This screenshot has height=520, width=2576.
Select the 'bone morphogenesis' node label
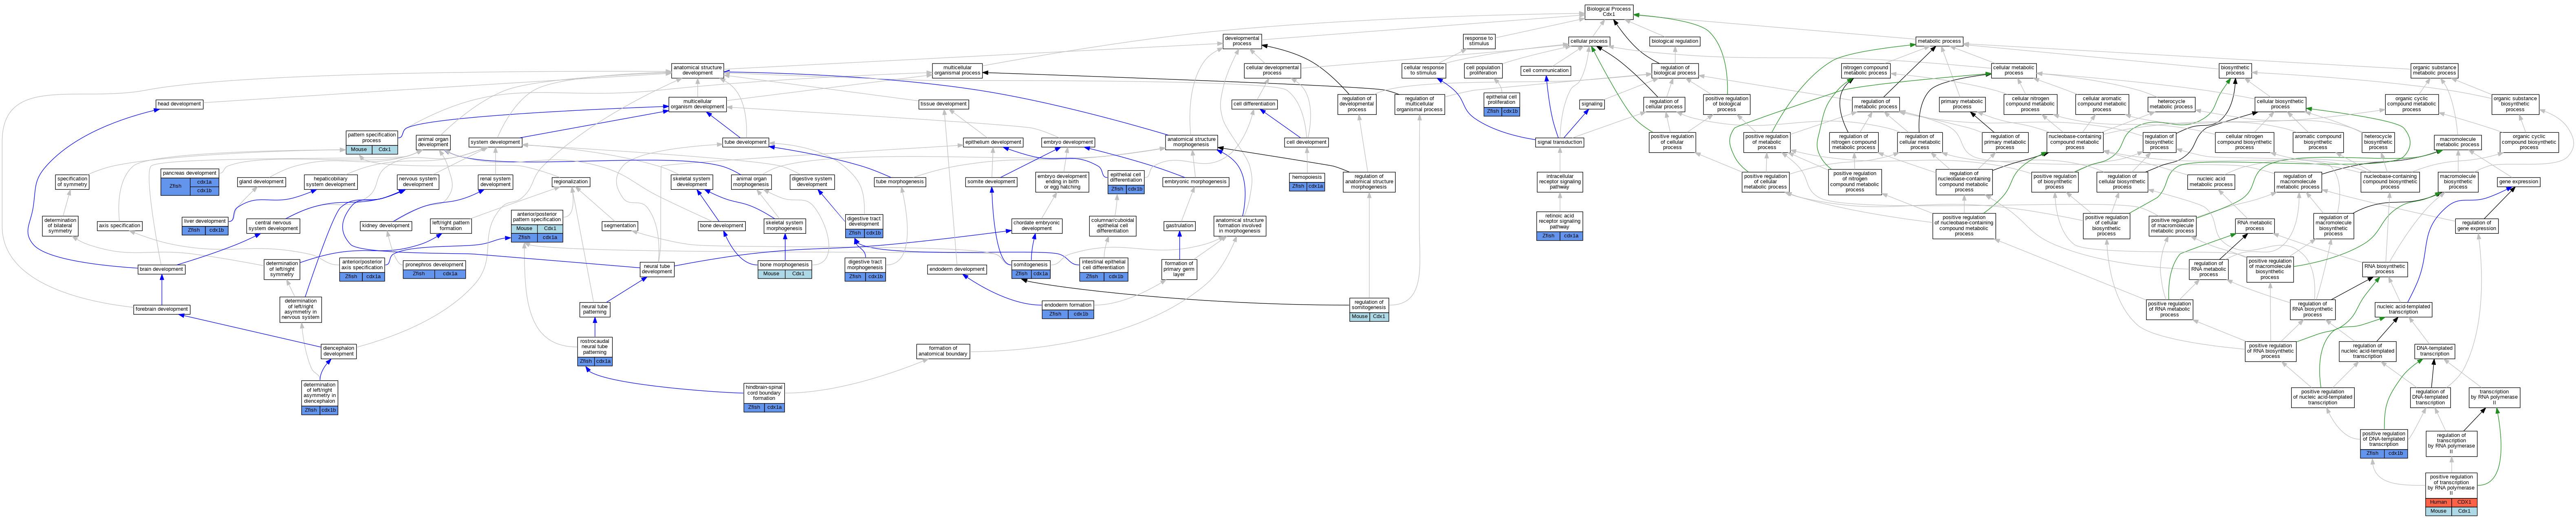785,265
